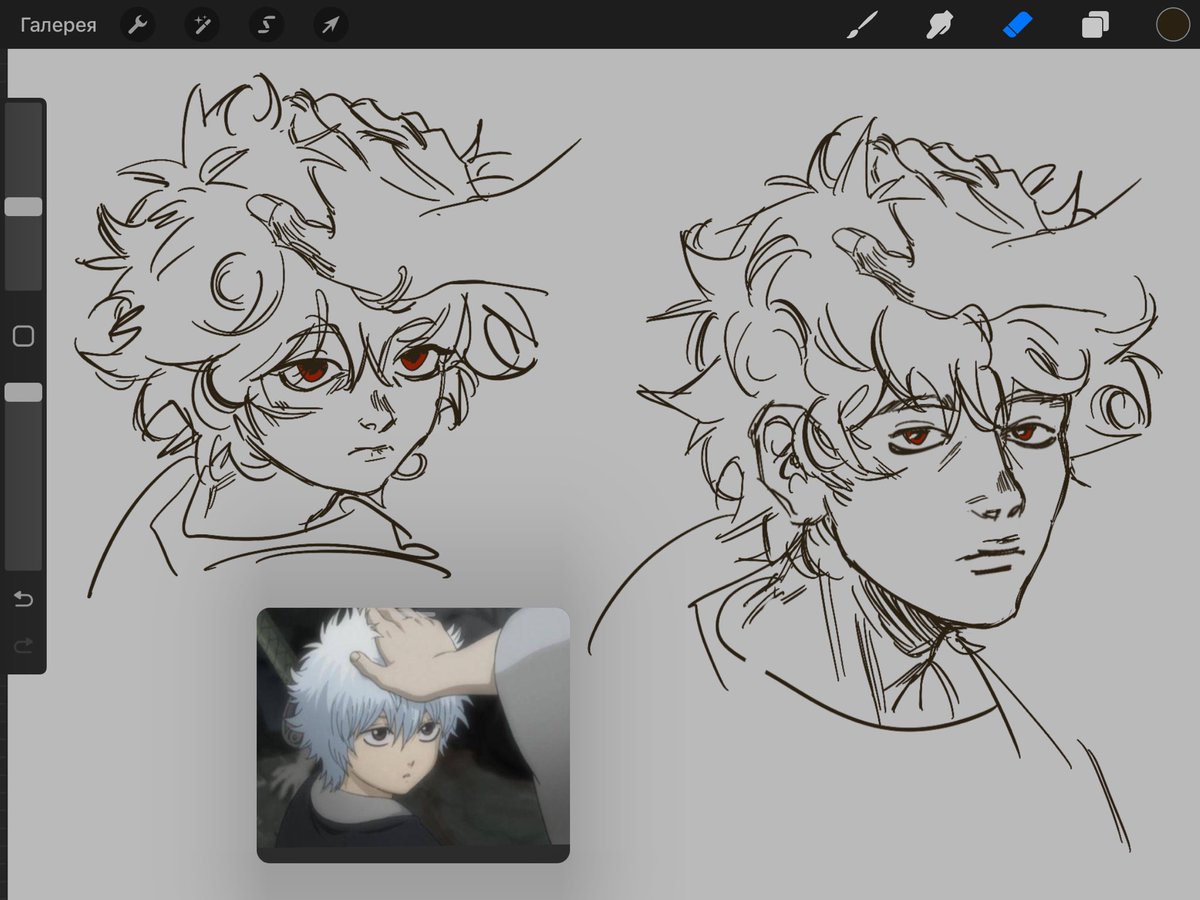
Task: Open the active color swatch
Action: [x=1172, y=25]
